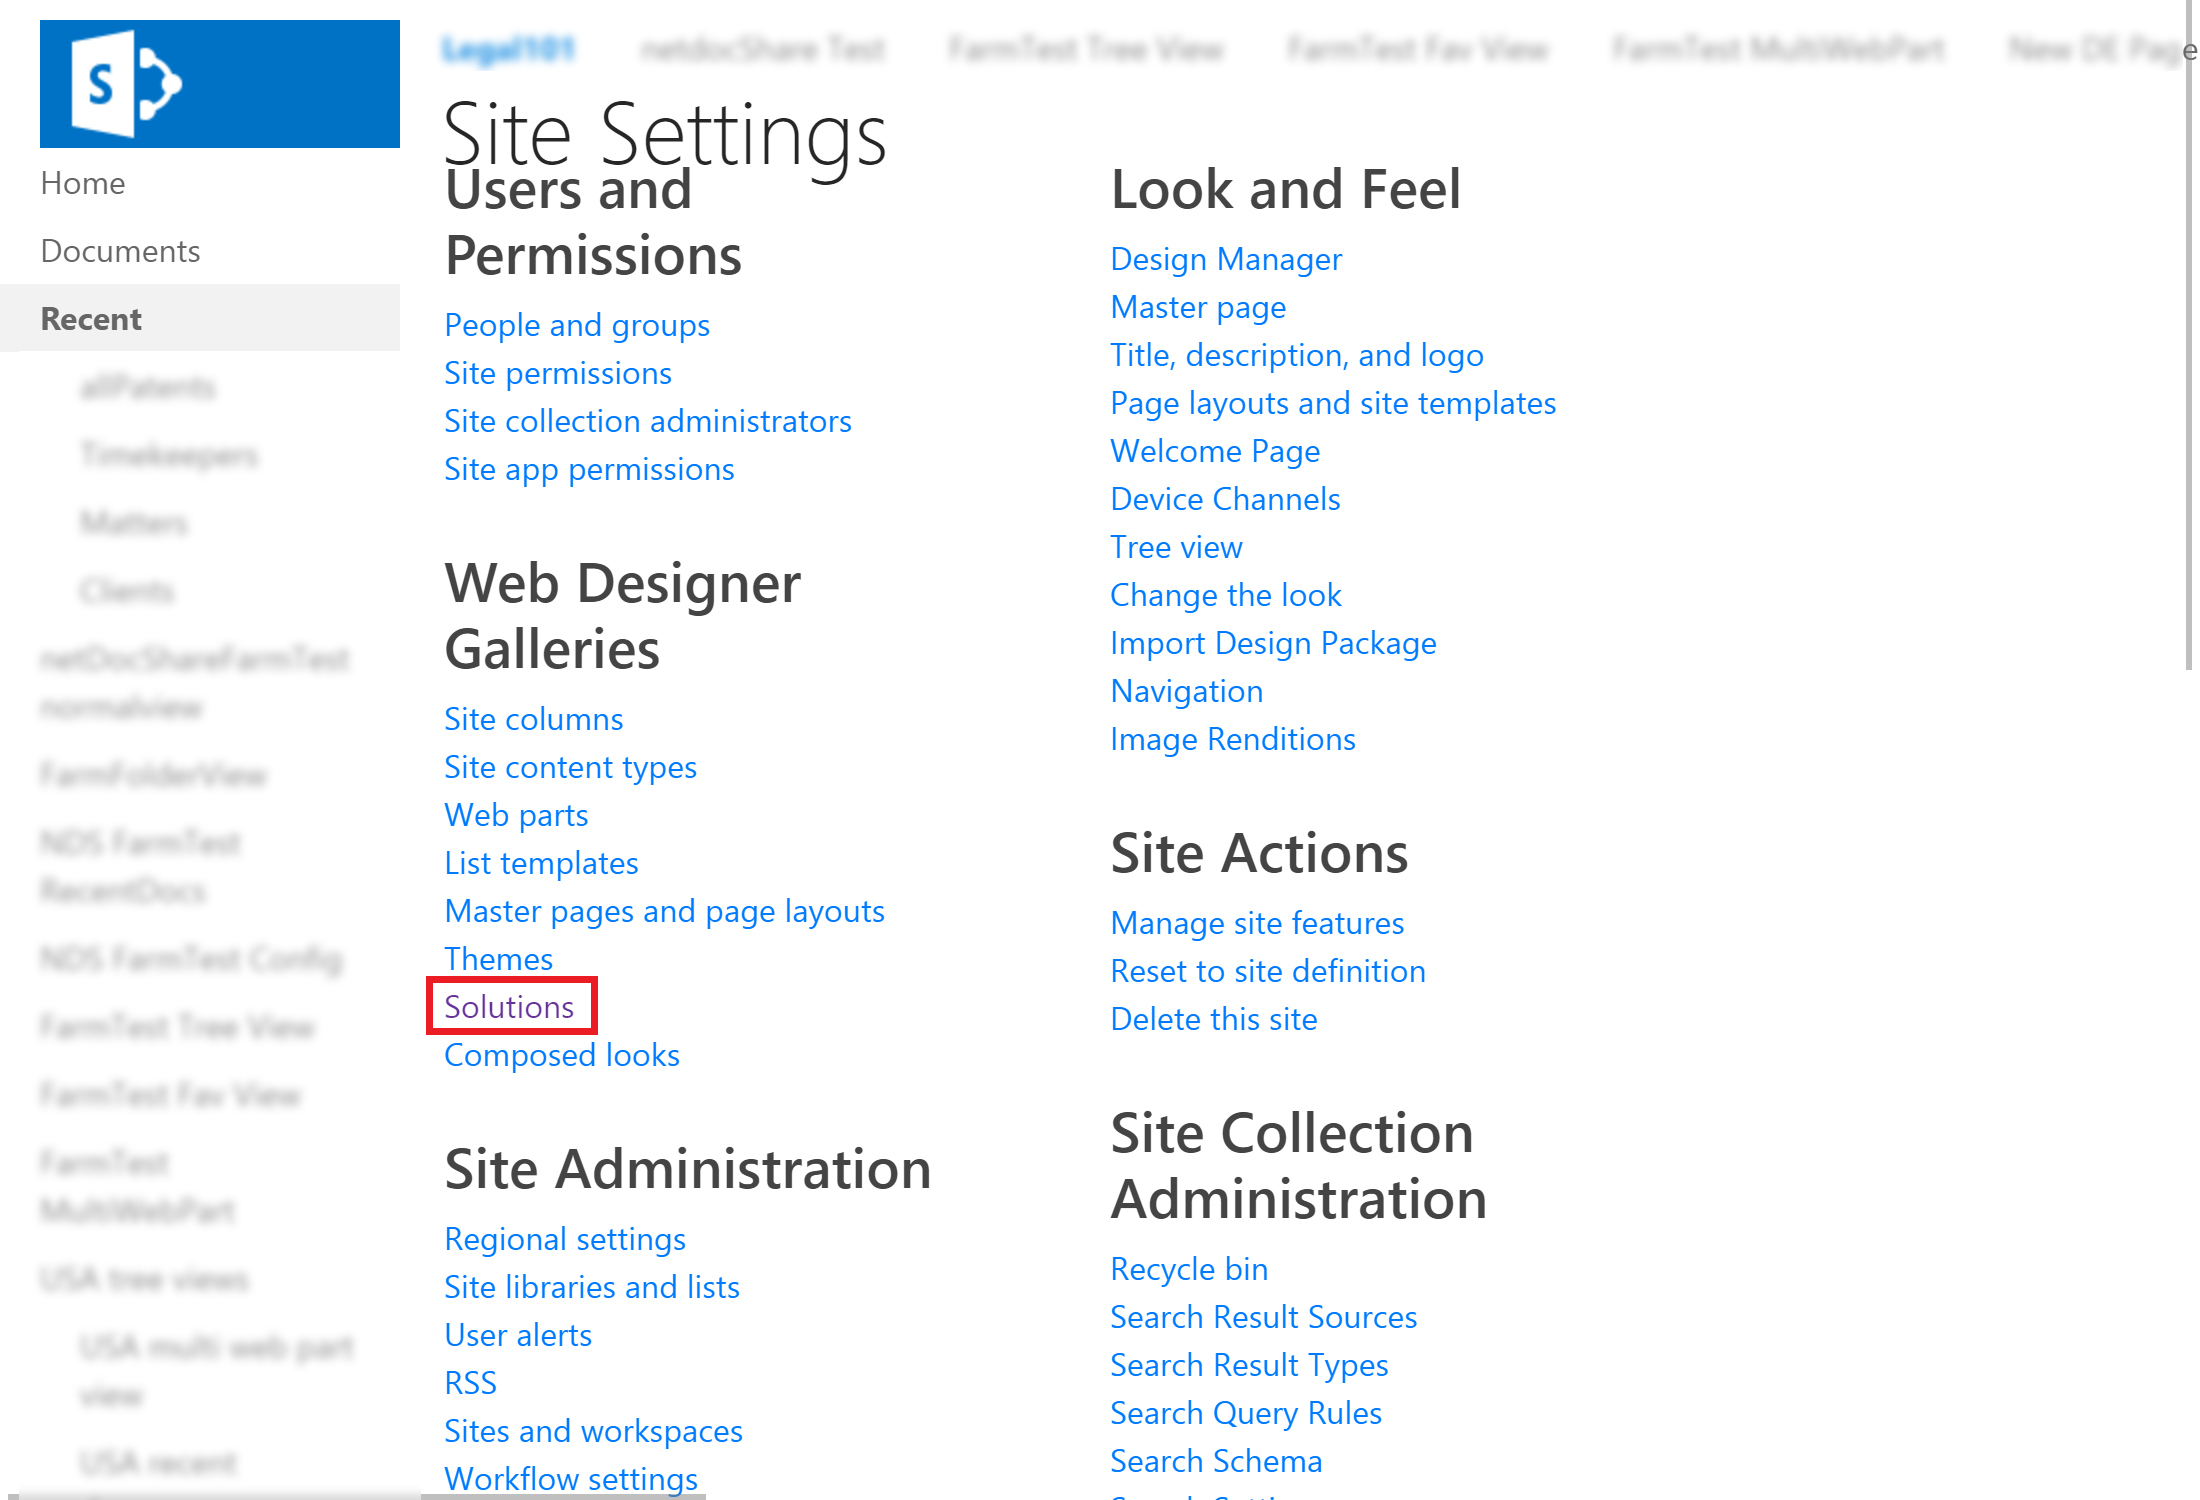The image size is (2200, 1500).
Task: Open Workflow settings link
Action: coord(571,1478)
